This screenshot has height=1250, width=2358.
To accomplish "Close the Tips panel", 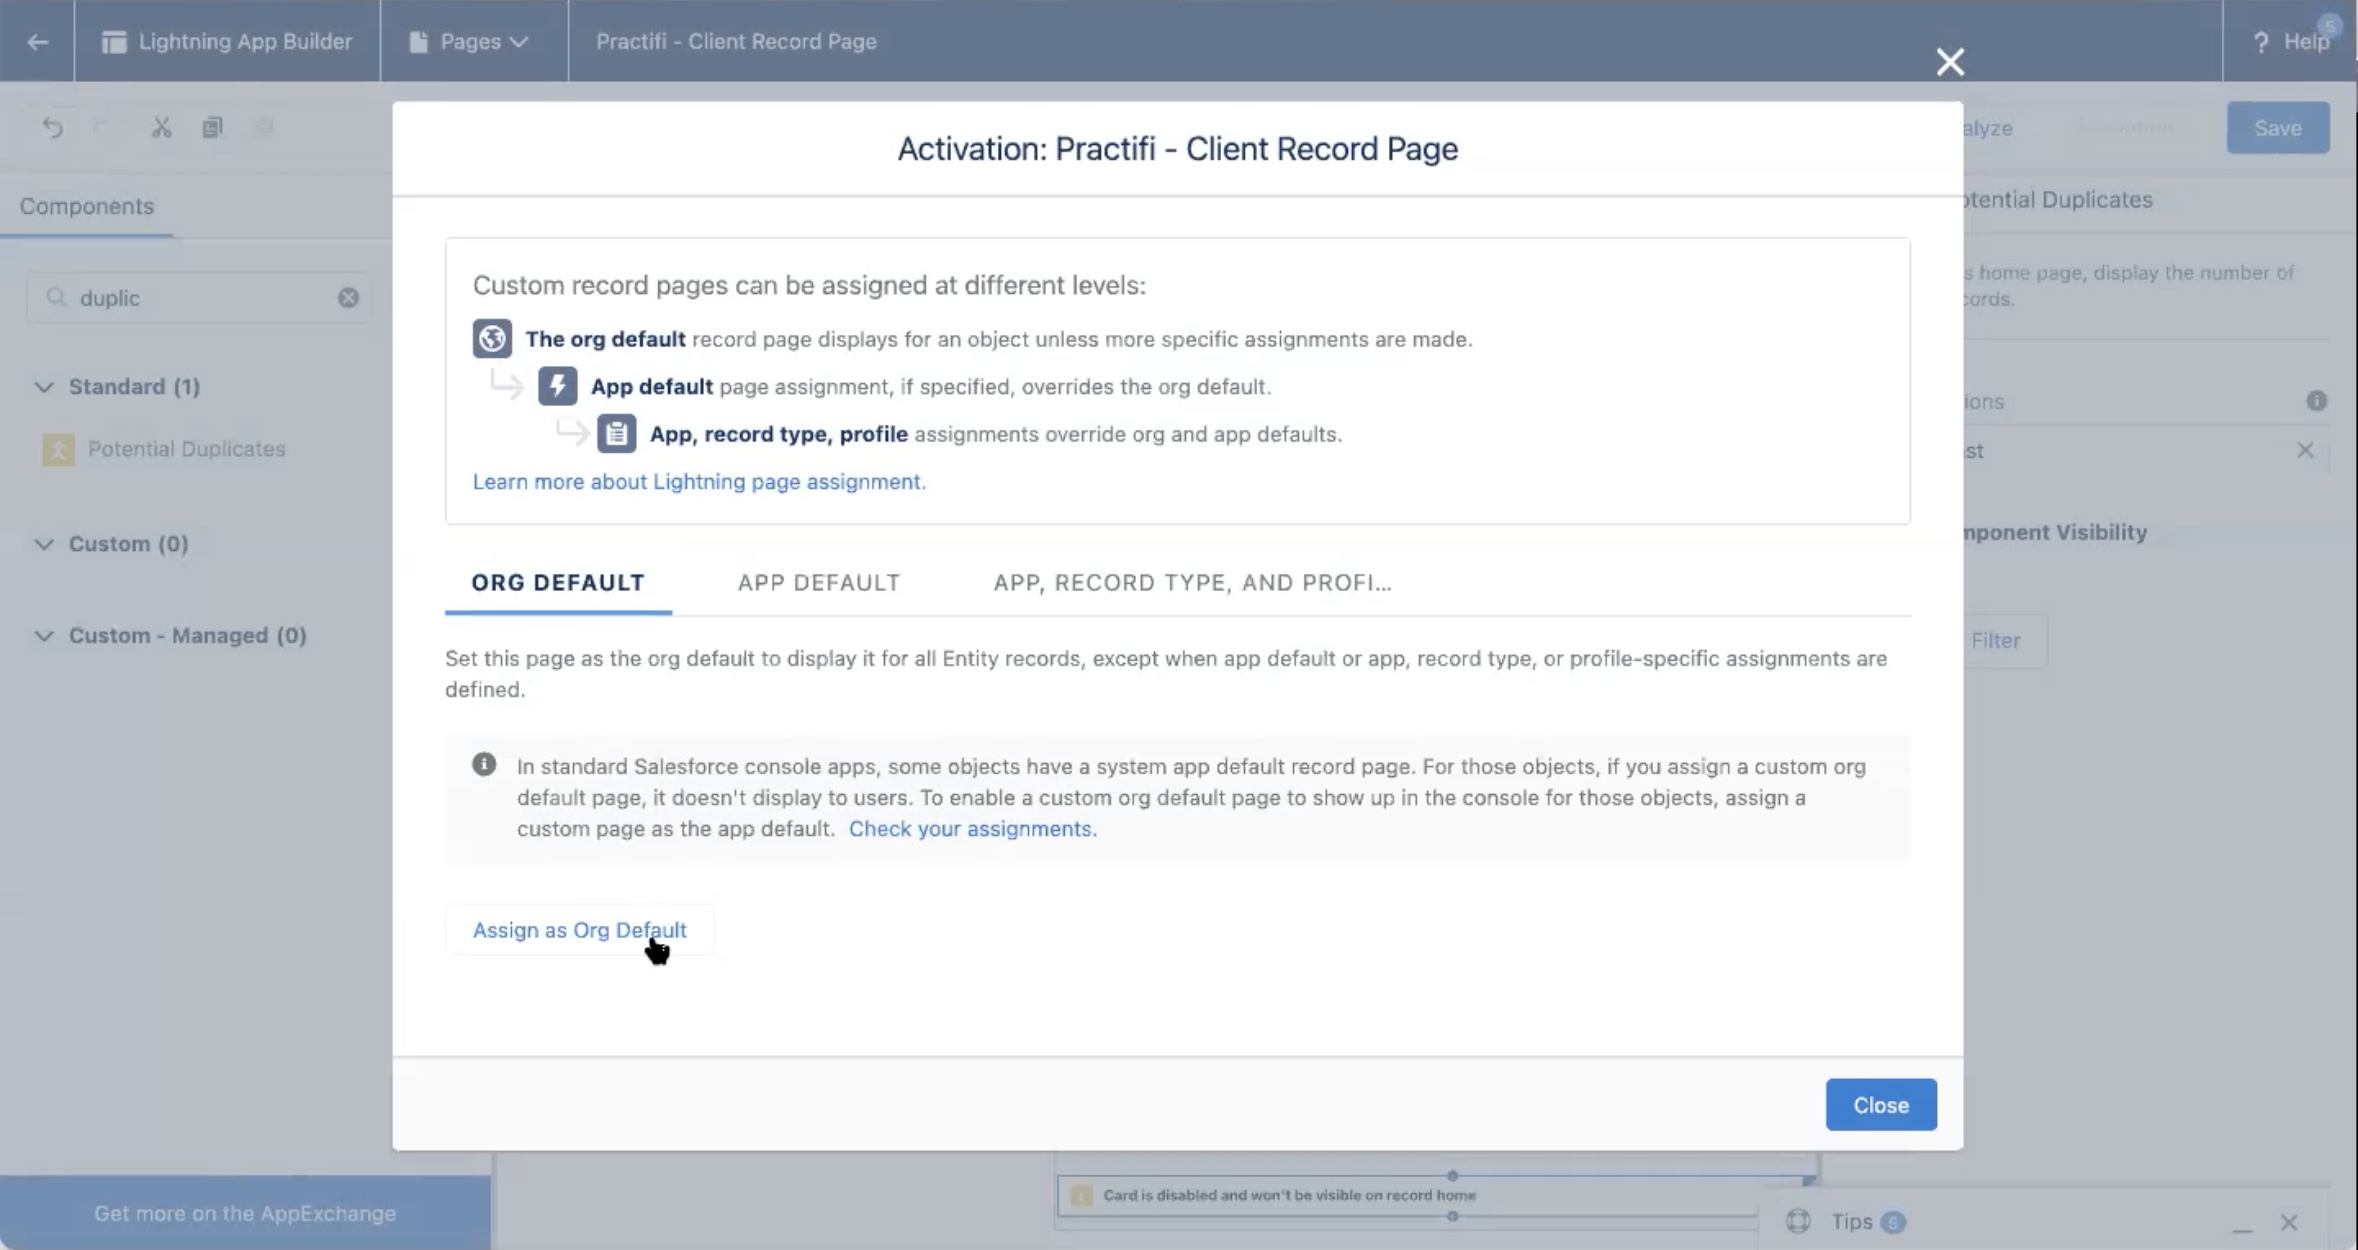I will [2289, 1222].
